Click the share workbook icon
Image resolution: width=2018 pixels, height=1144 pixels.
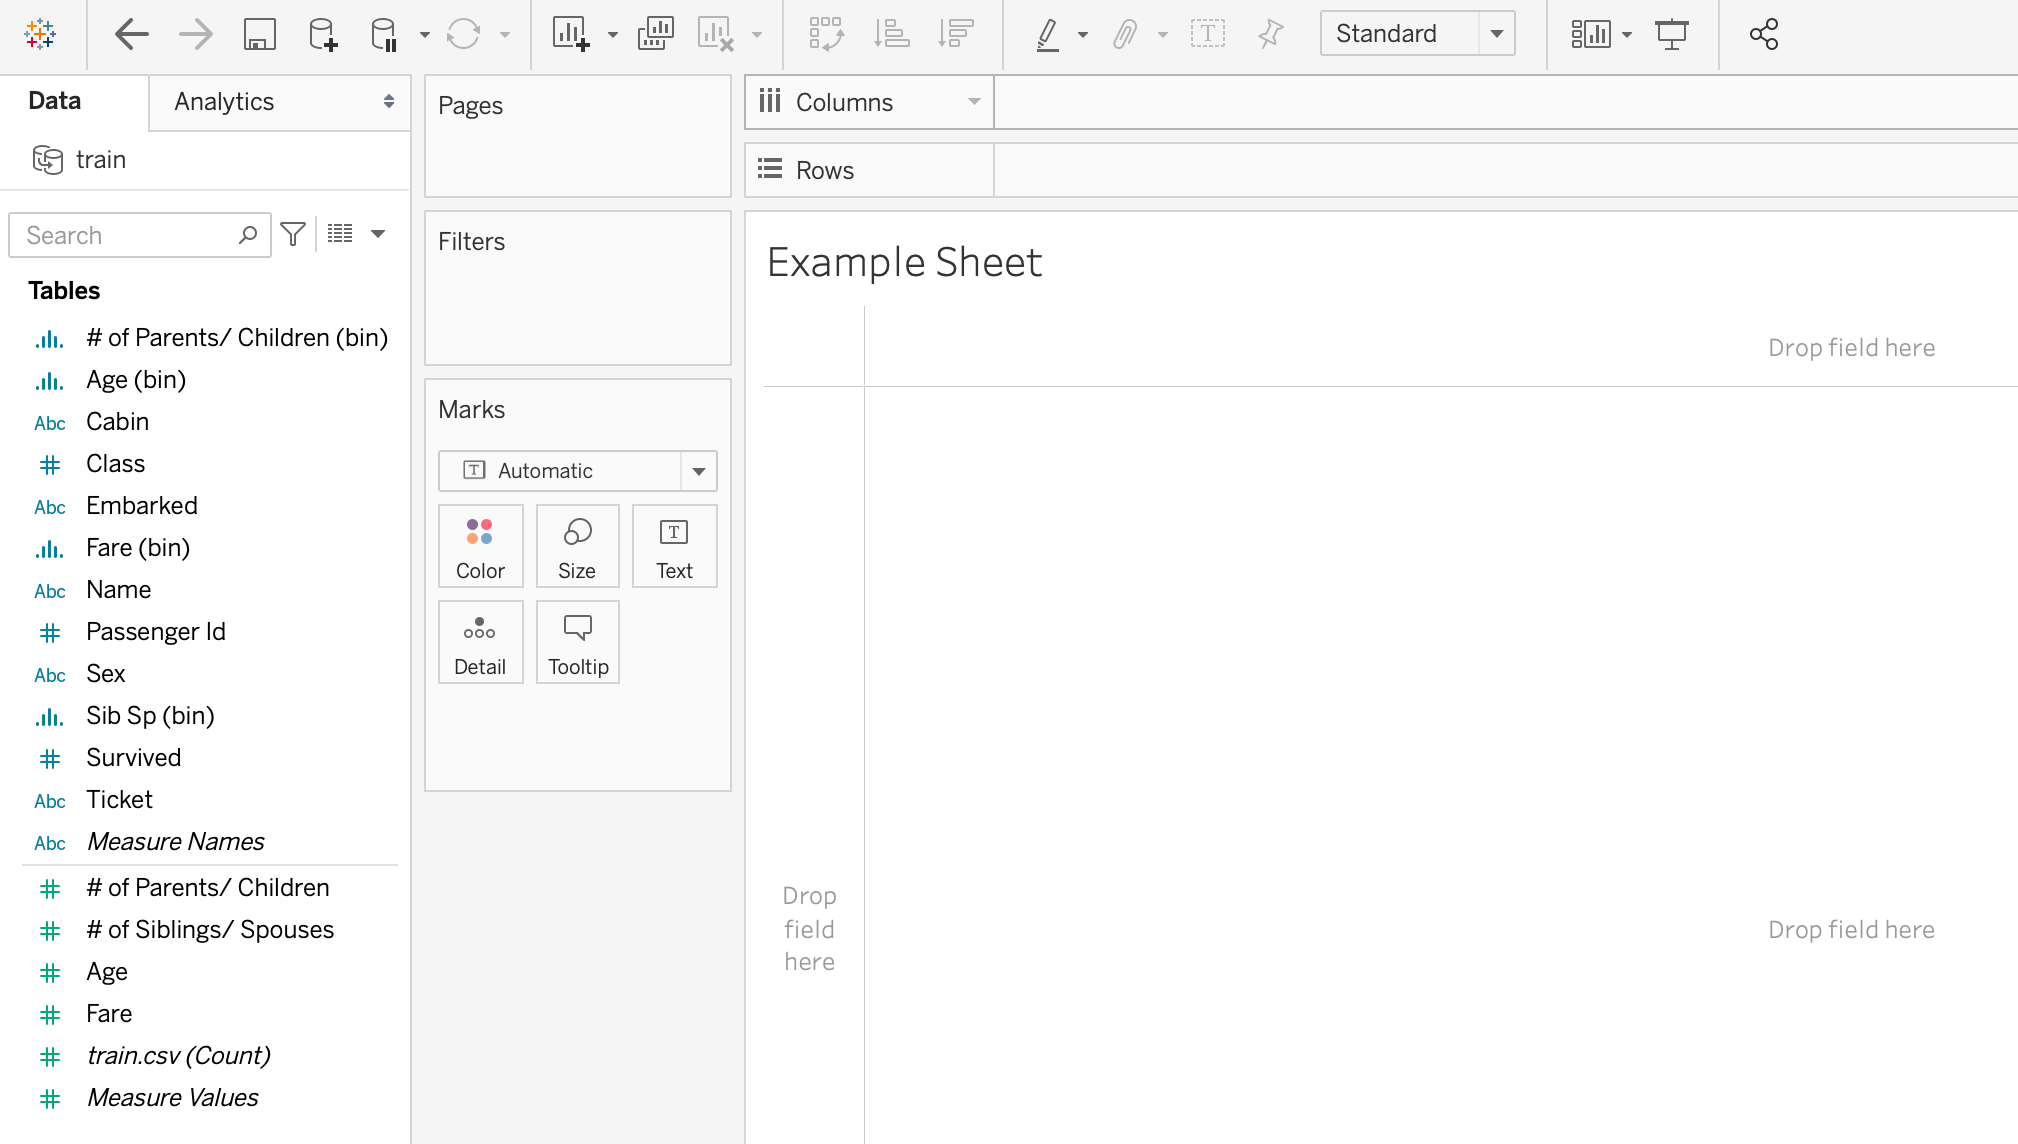tap(1764, 34)
